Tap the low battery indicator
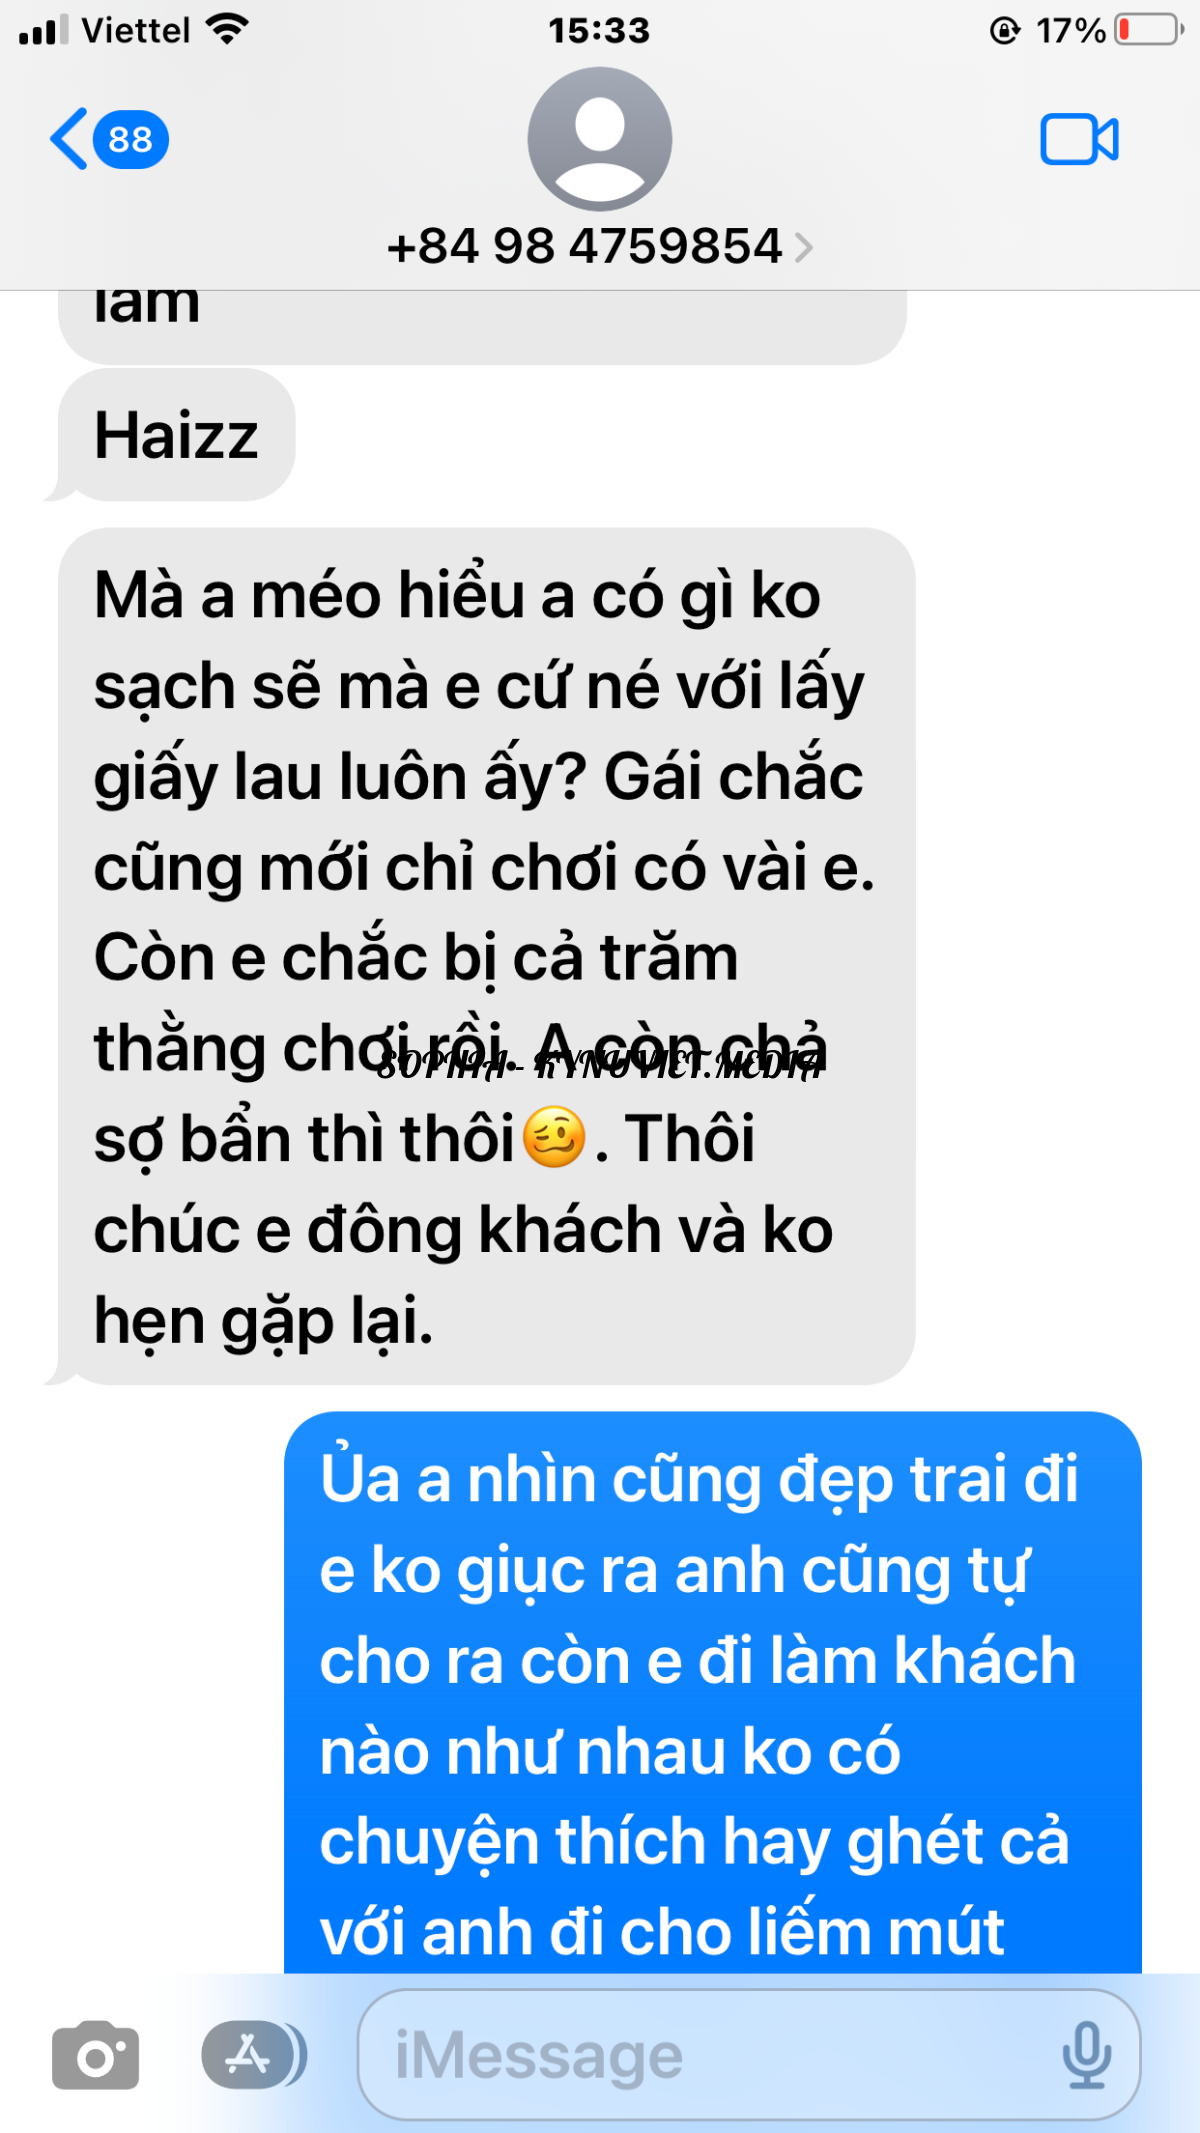Image resolution: width=1200 pixels, height=2133 pixels. 1150,30
